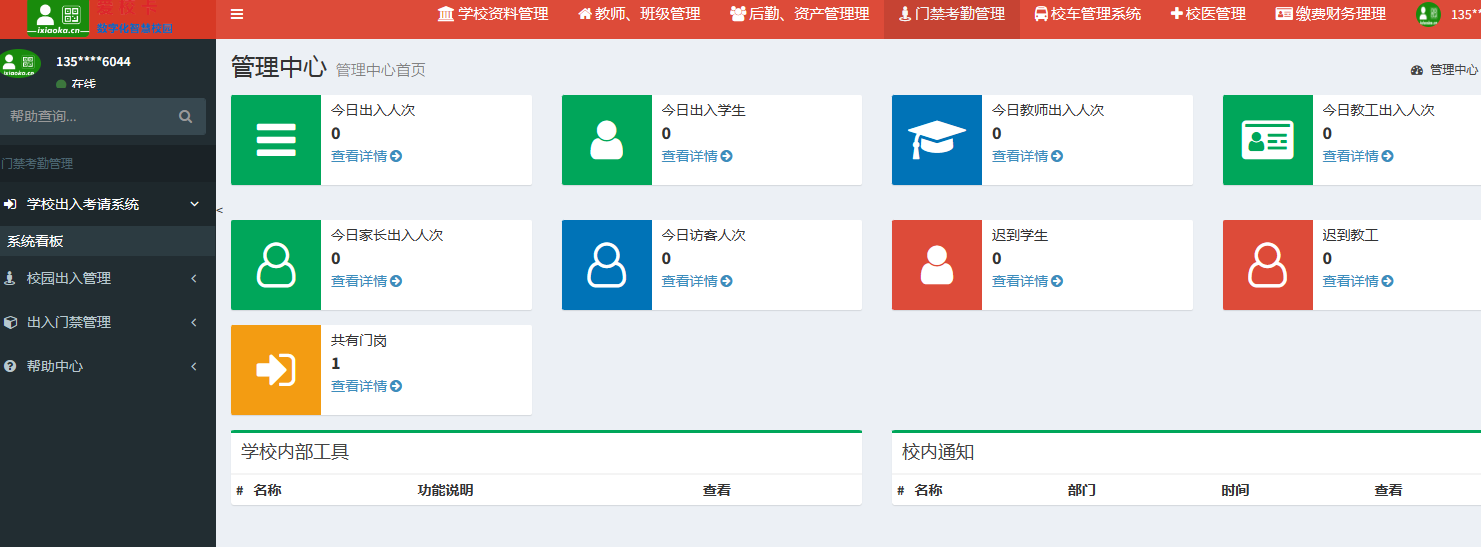Image resolution: width=1481 pixels, height=547 pixels.
Task: Click the search magnifier icon
Action: point(186,116)
